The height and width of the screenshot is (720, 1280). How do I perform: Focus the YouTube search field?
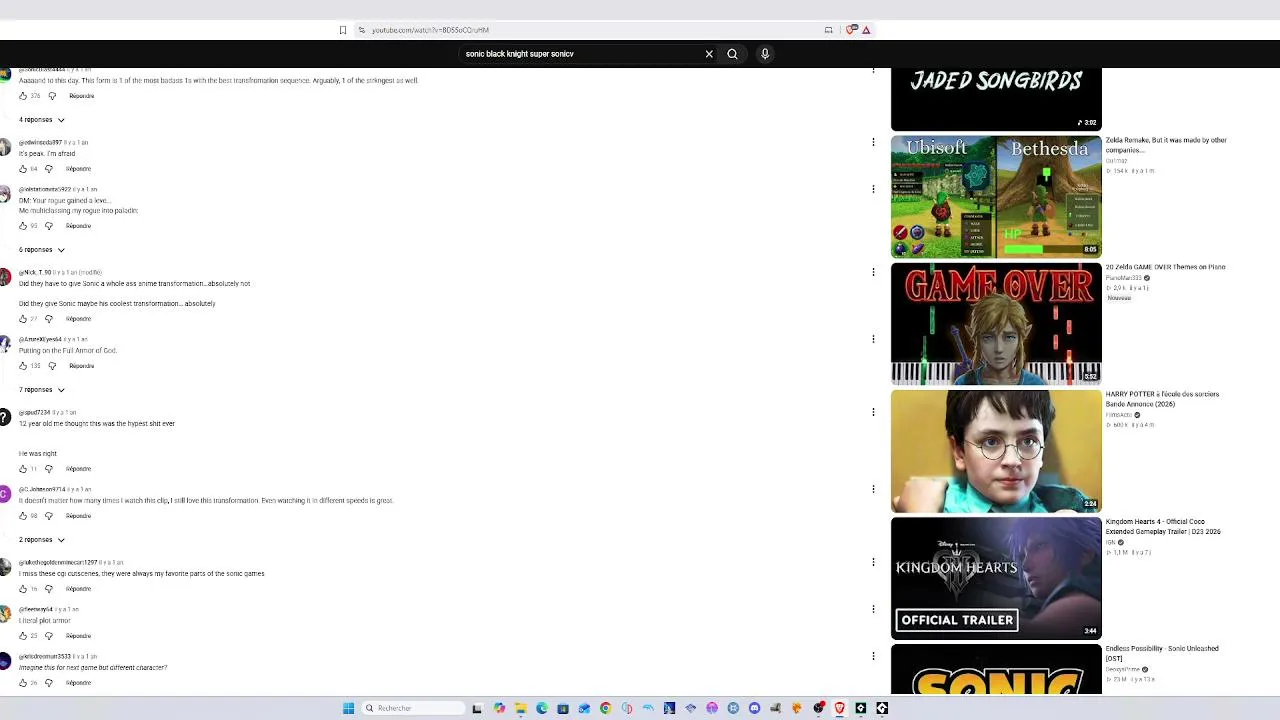click(580, 54)
